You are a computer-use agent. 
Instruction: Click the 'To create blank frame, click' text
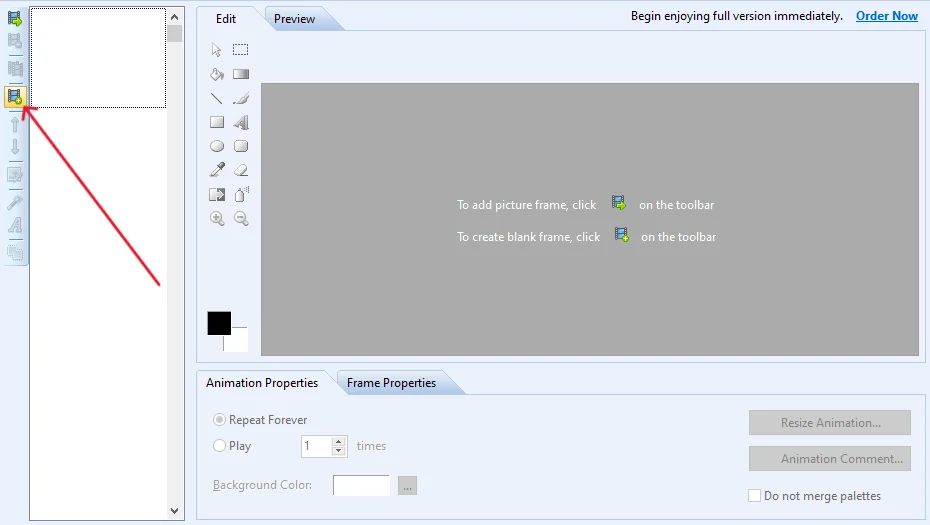(x=528, y=237)
